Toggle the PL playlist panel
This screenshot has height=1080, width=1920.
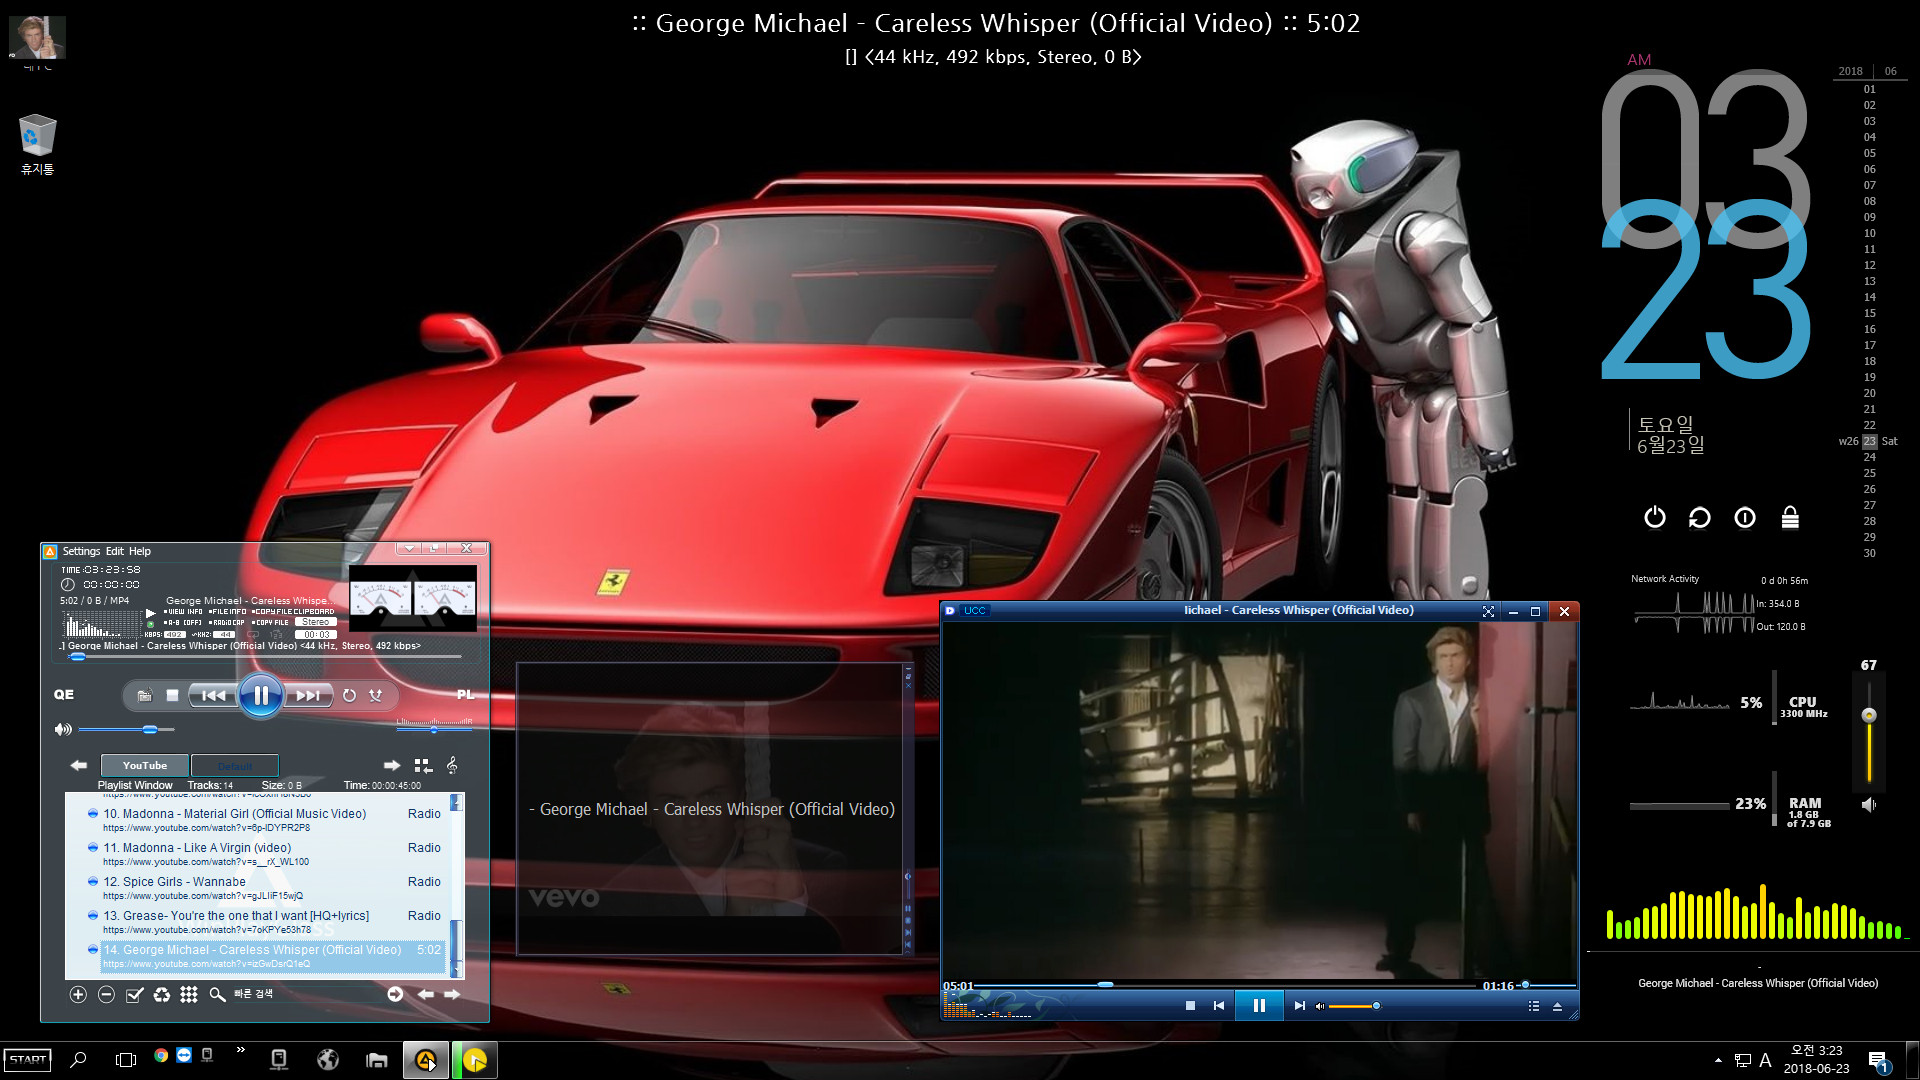pos(465,694)
